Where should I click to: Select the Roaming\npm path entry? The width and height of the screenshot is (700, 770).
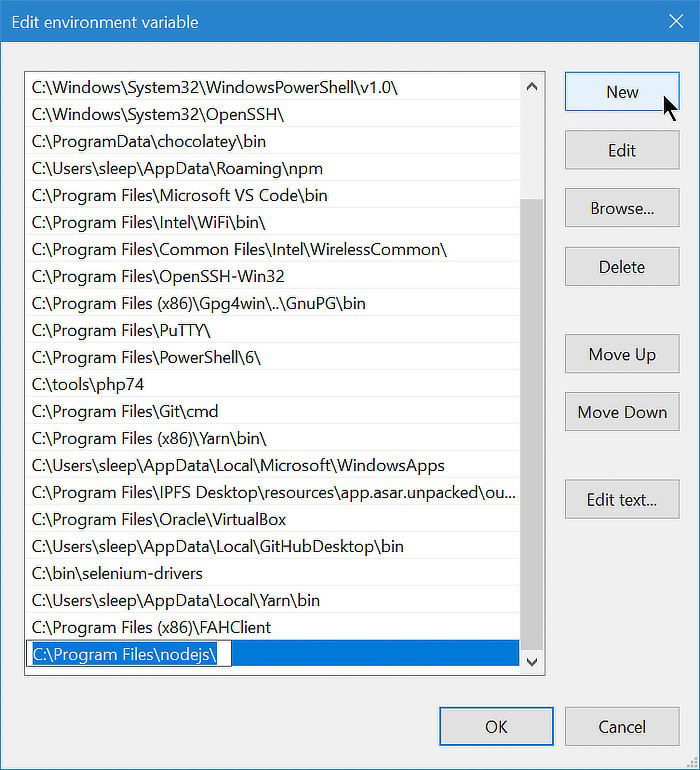[273, 168]
